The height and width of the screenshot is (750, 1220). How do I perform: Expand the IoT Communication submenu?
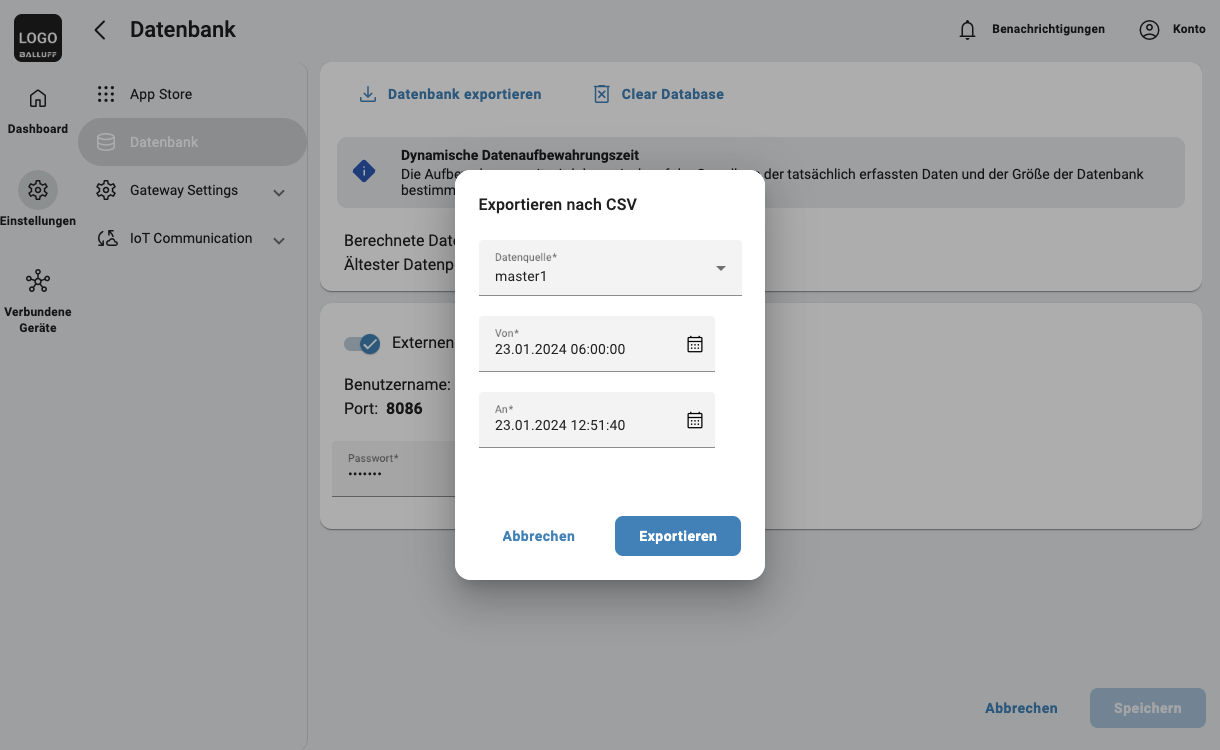(x=279, y=240)
